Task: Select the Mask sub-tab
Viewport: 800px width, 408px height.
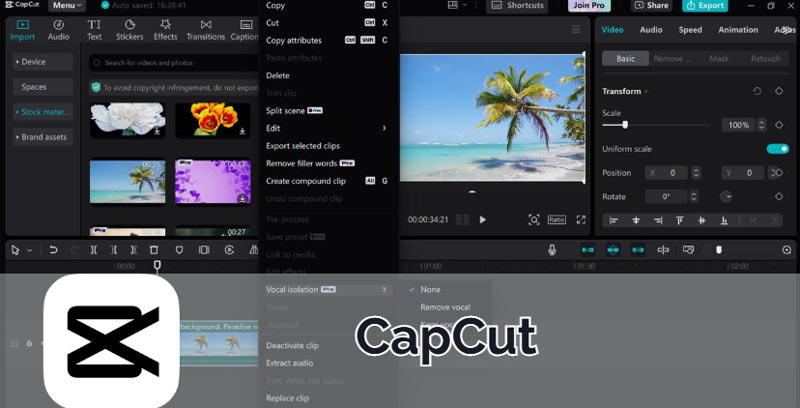Action: [x=718, y=59]
